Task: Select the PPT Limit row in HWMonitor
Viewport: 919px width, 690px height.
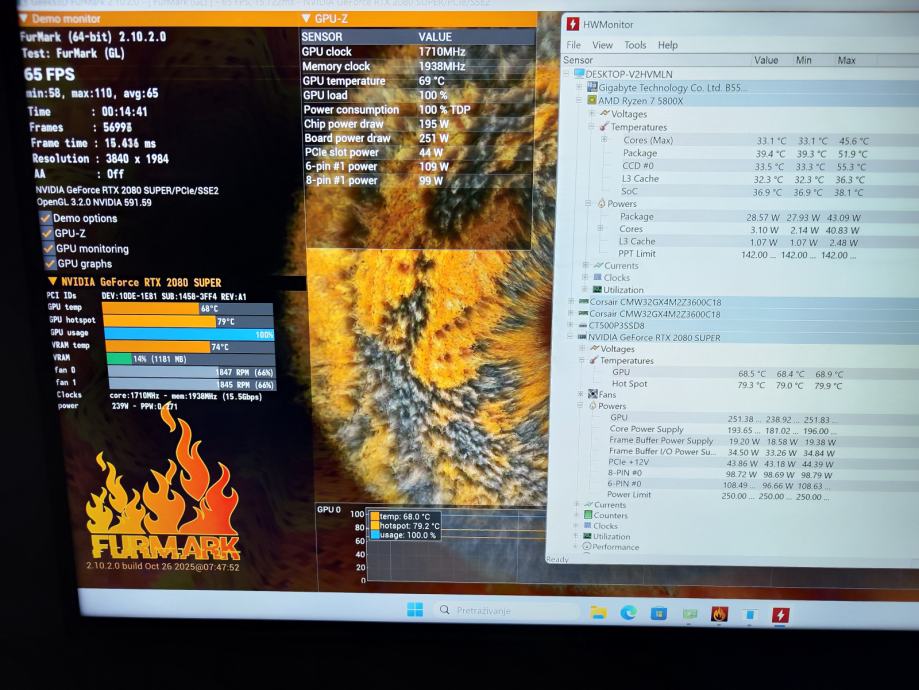Action: click(x=740, y=254)
